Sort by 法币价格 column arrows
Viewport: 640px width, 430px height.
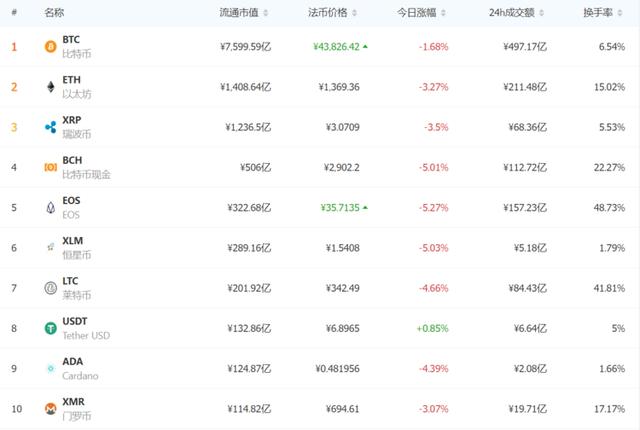[x=354, y=13]
